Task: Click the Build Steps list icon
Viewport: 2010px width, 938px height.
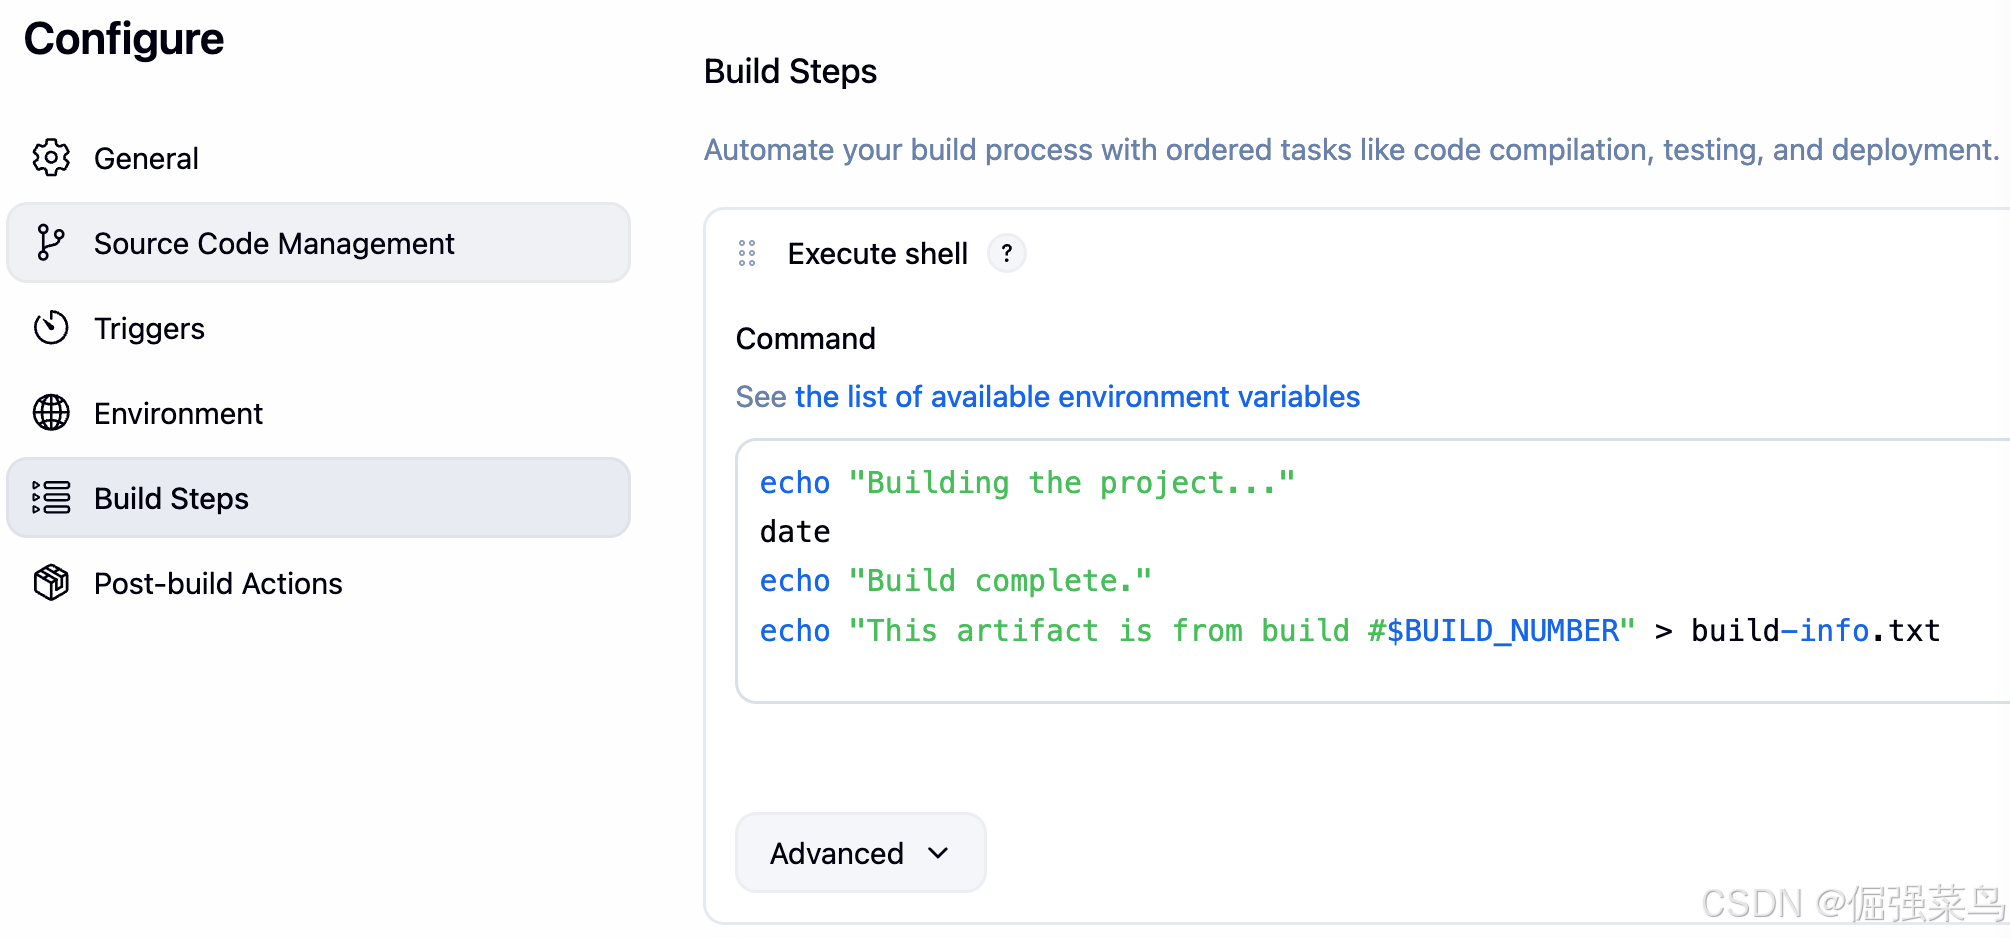Action: pos(51,498)
